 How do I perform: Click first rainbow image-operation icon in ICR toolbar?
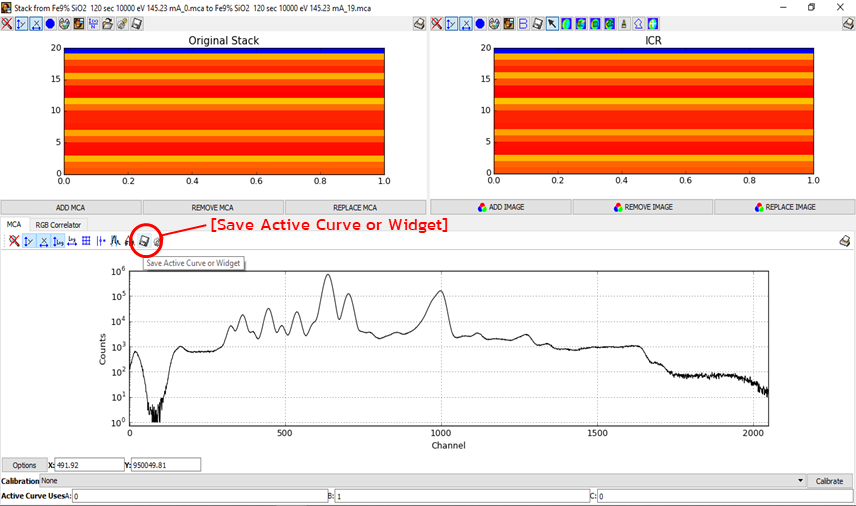(567, 24)
